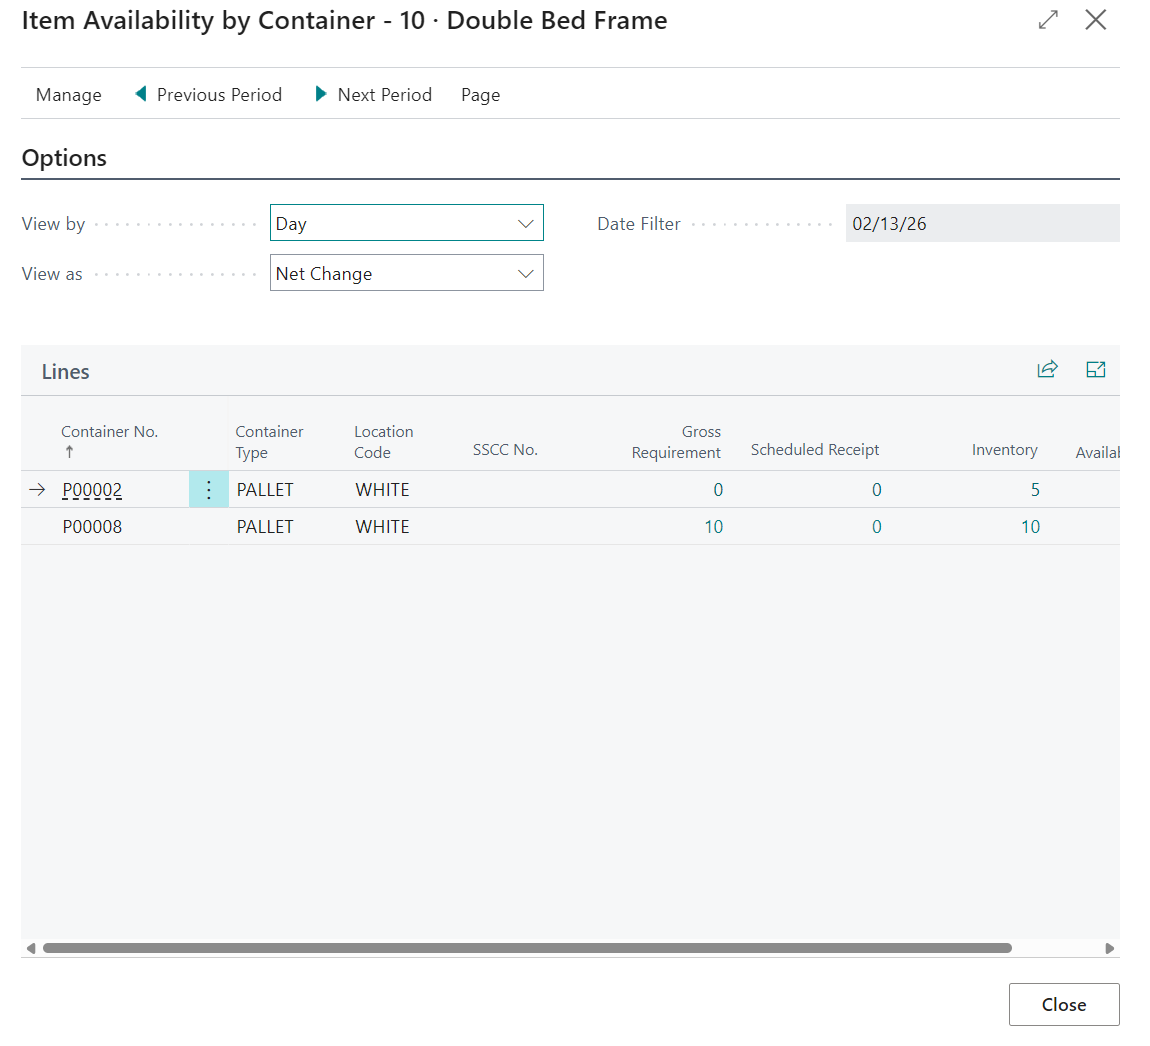The width and height of the screenshot is (1150, 1046).
Task: Click the Date Filter field
Action: pos(980,223)
